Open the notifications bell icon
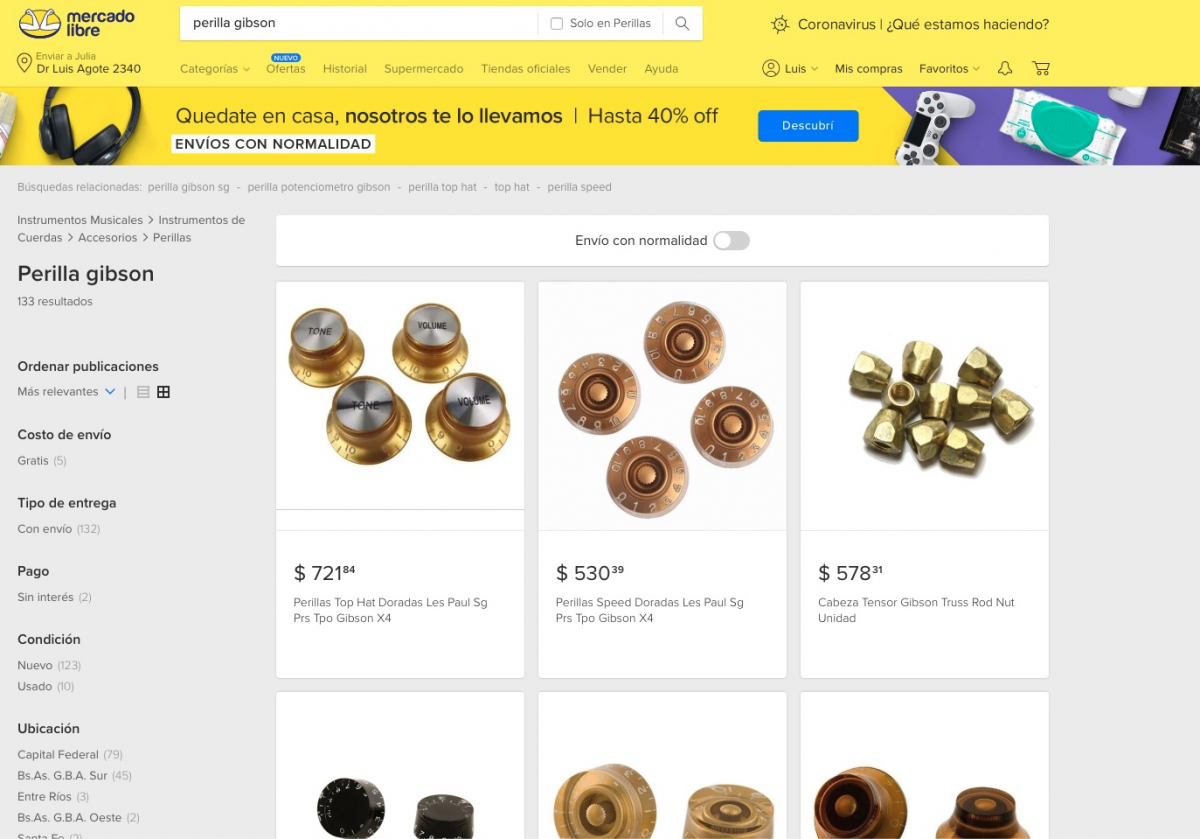The width and height of the screenshot is (1200, 839). pyautogui.click(x=1005, y=68)
